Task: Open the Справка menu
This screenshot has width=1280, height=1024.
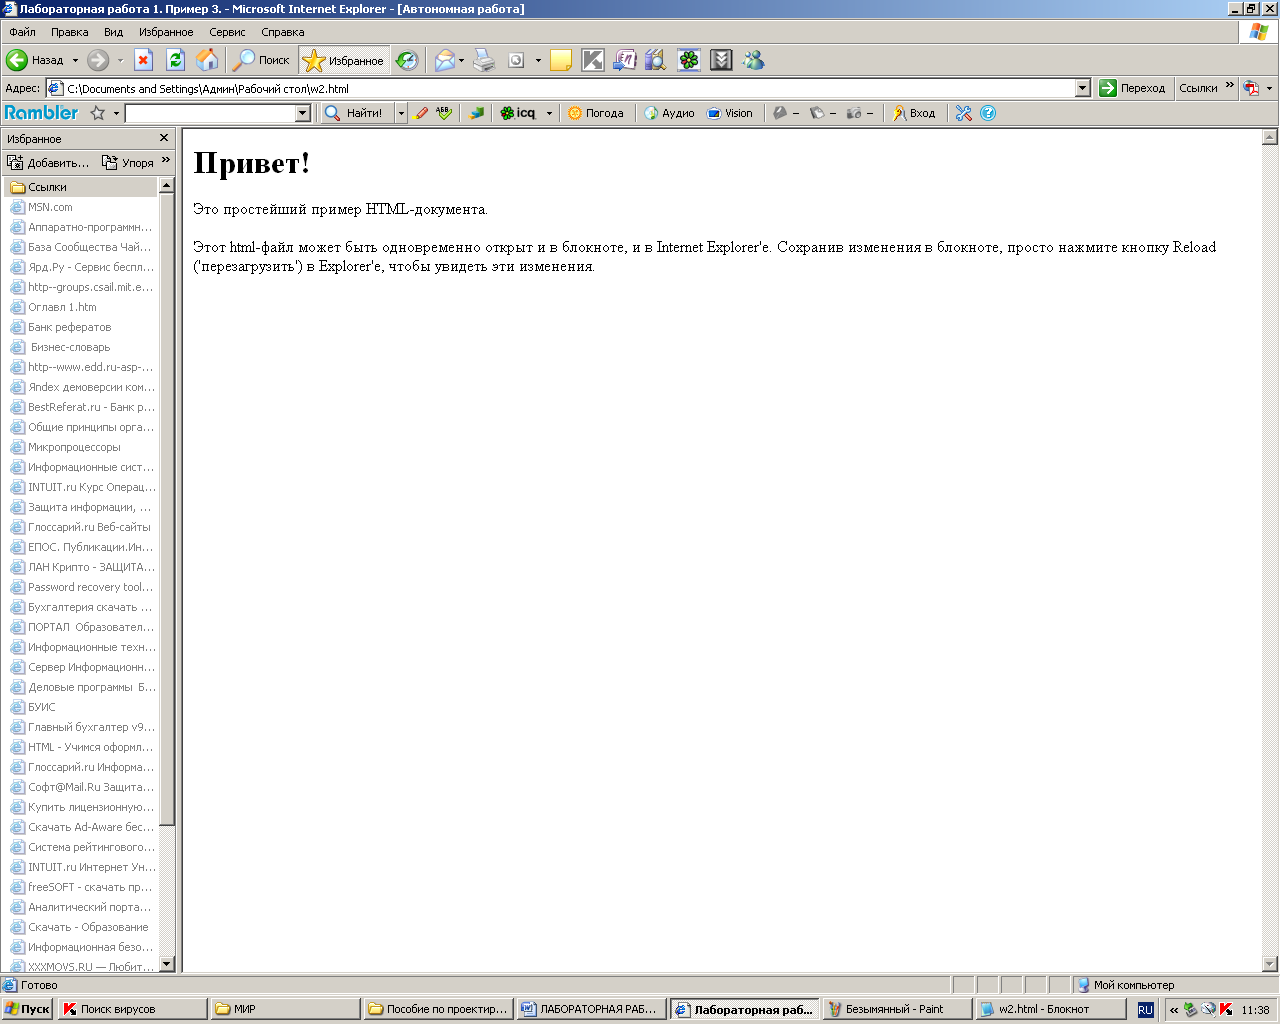Action: 282,32
